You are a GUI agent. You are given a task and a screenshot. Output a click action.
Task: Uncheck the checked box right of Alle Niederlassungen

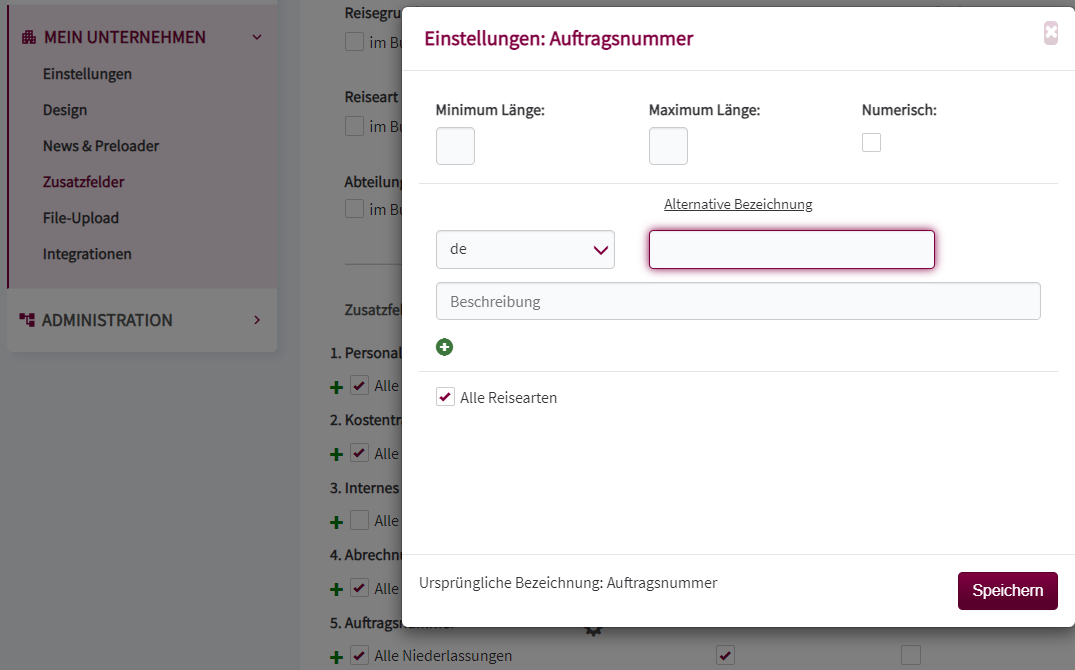point(725,656)
